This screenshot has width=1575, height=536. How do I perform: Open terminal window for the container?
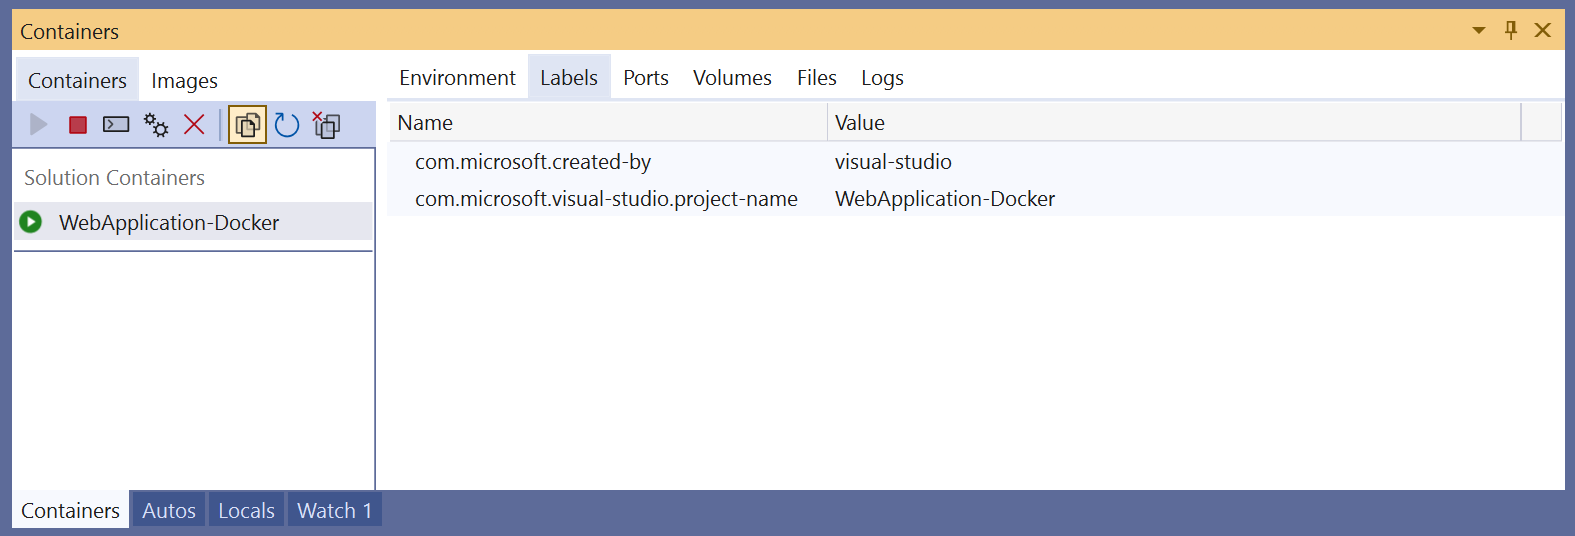pyautogui.click(x=116, y=125)
